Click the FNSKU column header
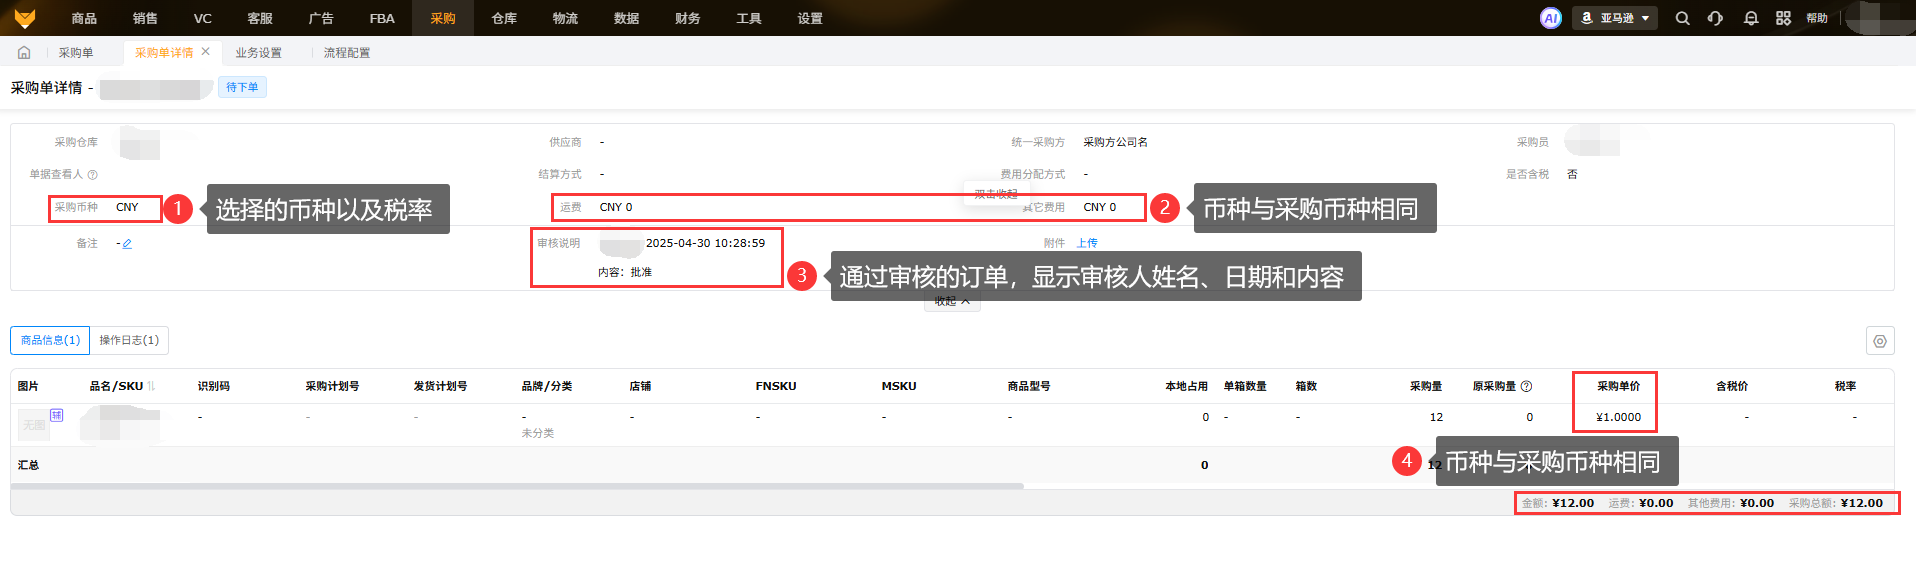Image resolution: width=1916 pixels, height=587 pixels. tap(776, 386)
